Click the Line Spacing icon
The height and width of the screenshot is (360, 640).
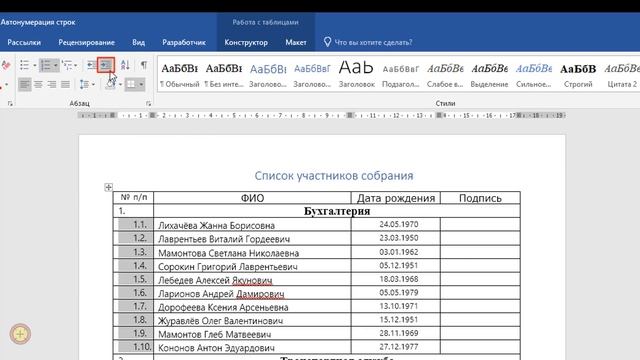coord(84,84)
